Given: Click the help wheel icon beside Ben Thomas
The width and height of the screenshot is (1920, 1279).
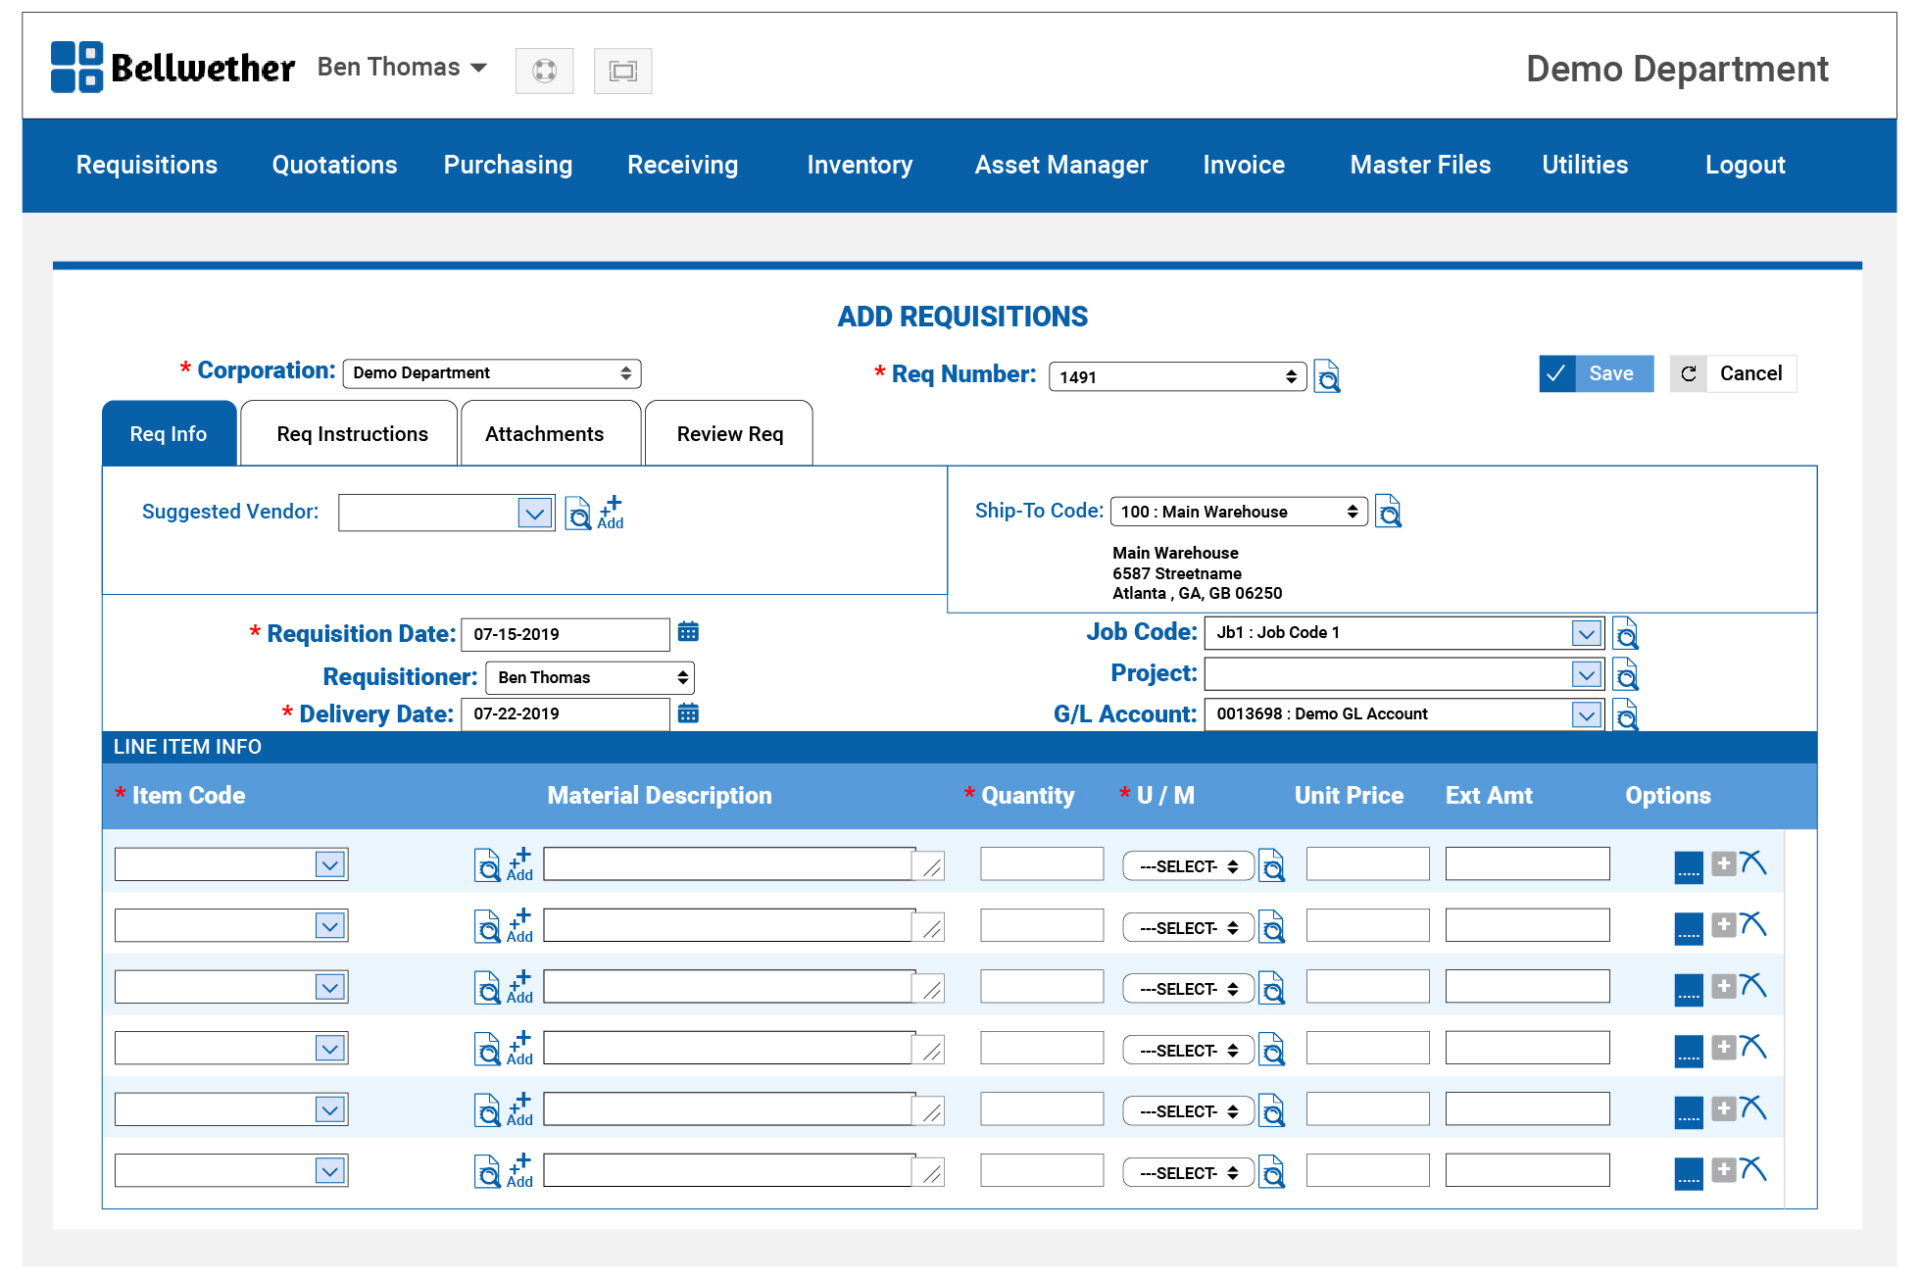Looking at the screenshot, I should pos(544,70).
